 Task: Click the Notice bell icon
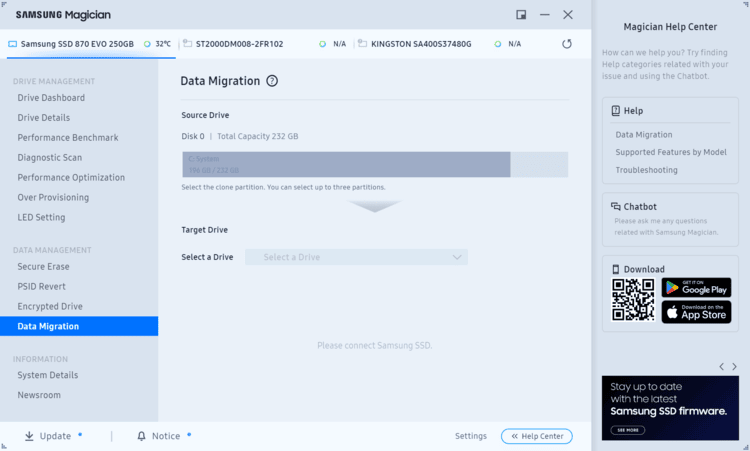141,436
